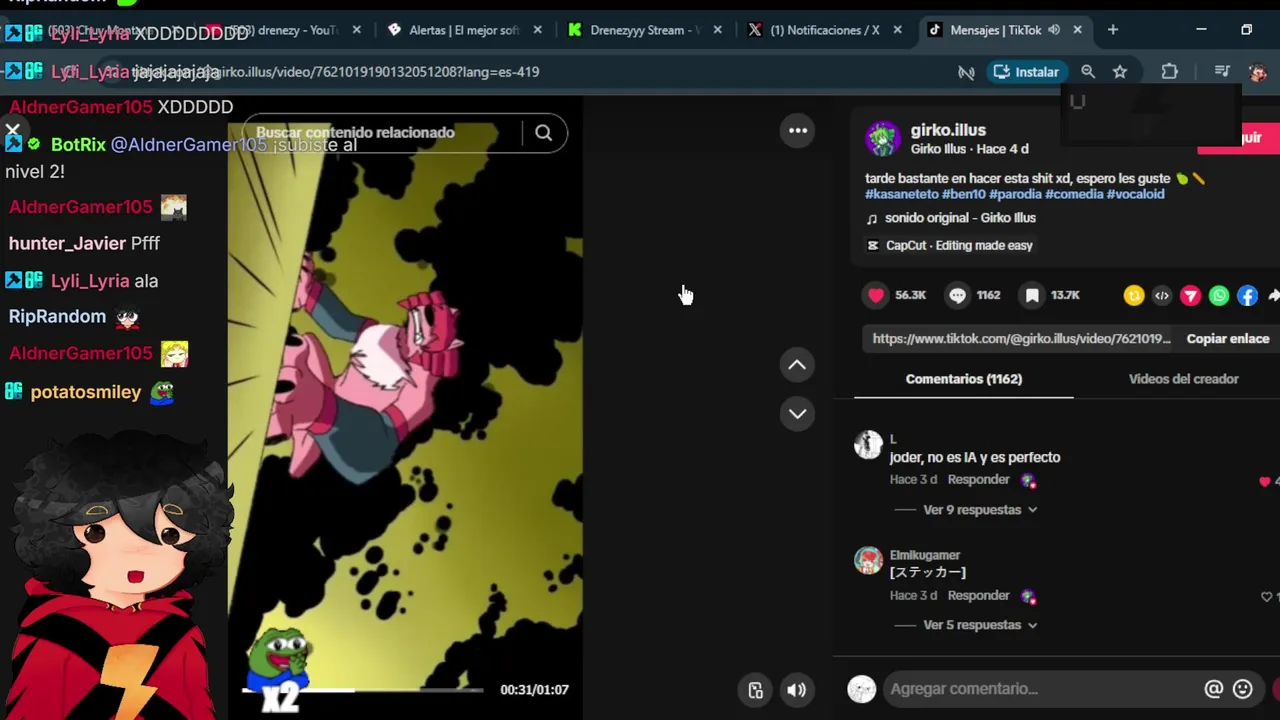This screenshot has width=1280, height=720.
Task: Open browser extensions puzzle icon
Action: coord(1169,72)
